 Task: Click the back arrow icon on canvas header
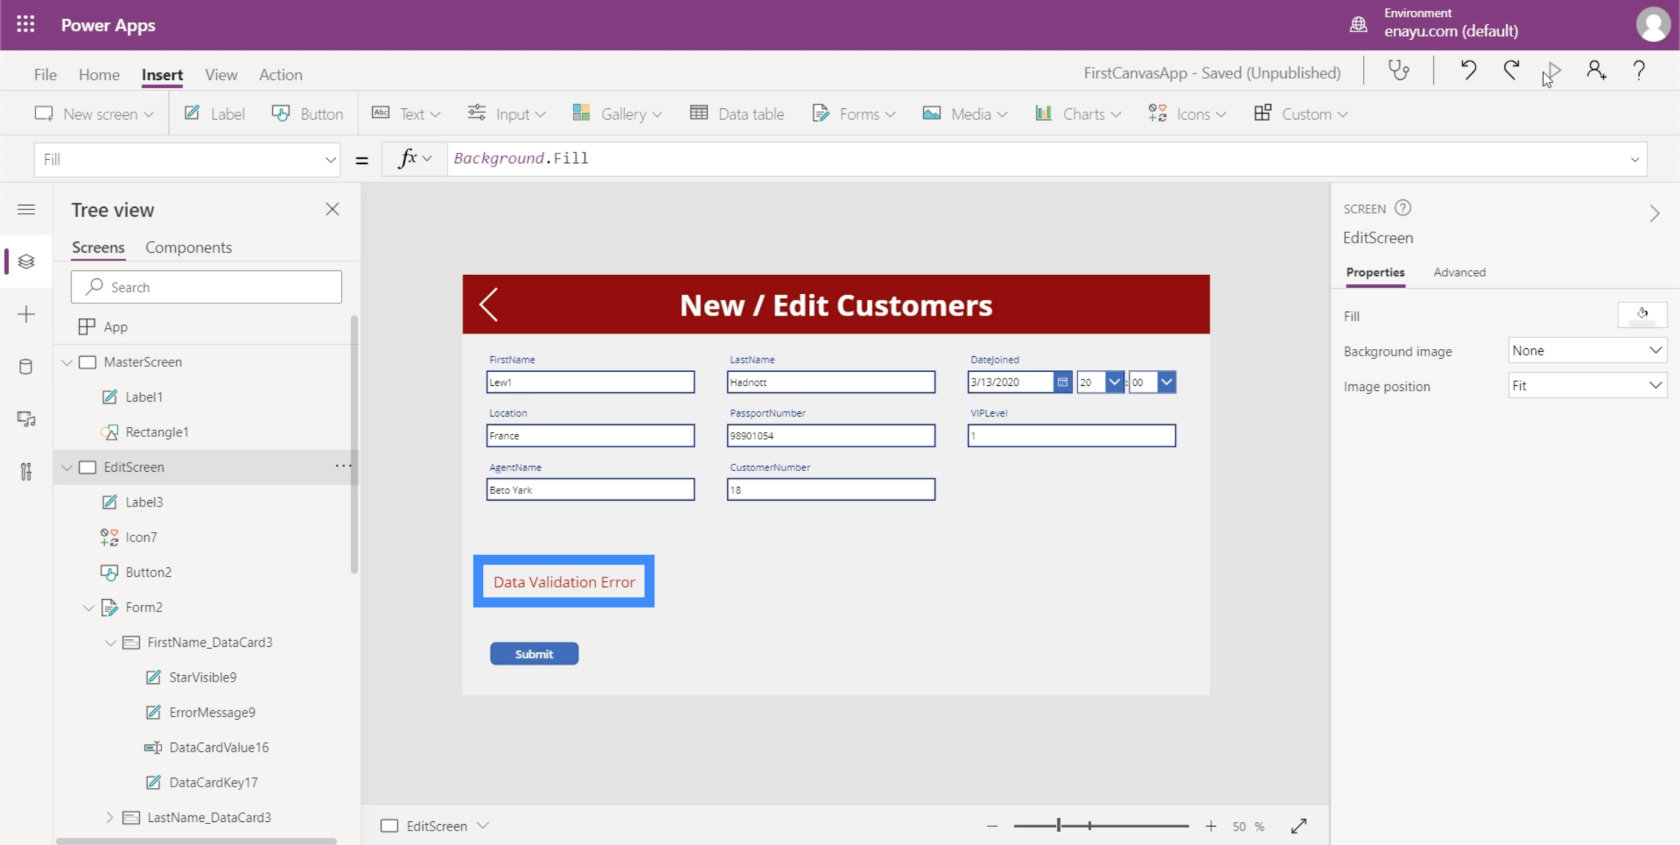pyautogui.click(x=488, y=305)
